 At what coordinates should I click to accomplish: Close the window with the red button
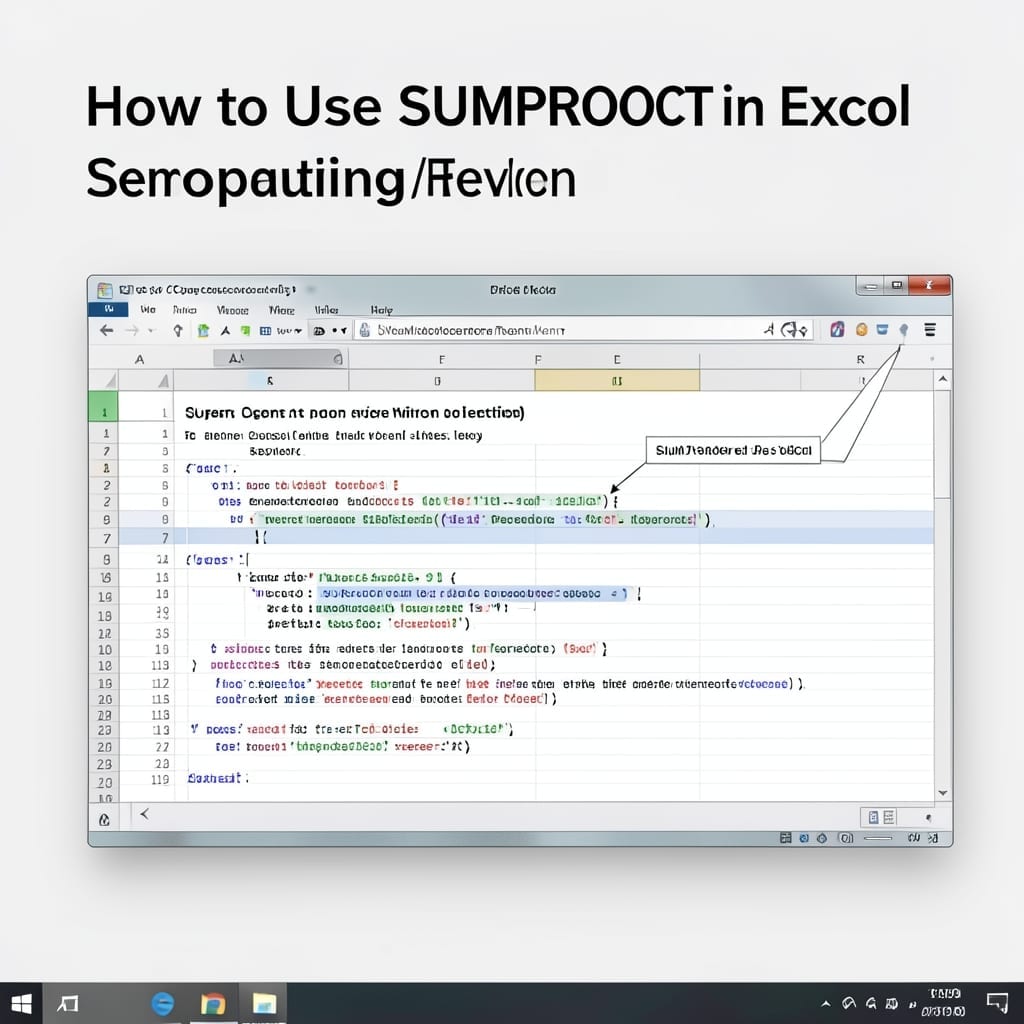coord(930,285)
